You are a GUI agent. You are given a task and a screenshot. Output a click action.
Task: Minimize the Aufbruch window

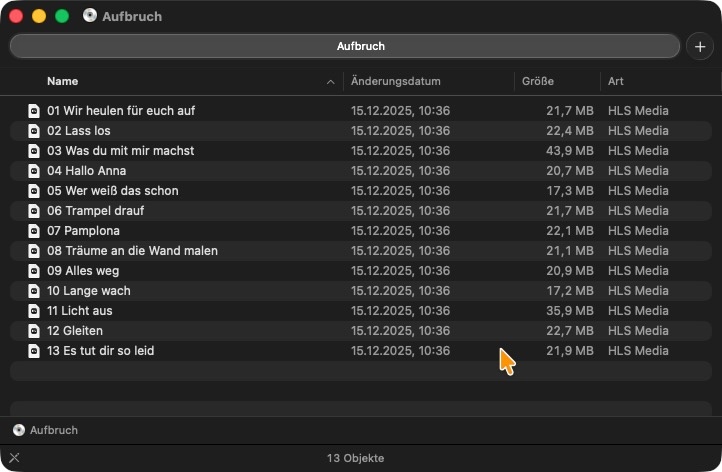tap(39, 16)
